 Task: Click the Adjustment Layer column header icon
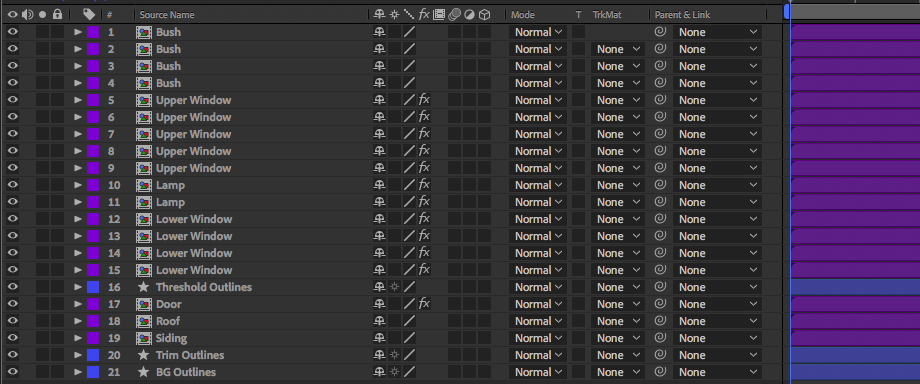tap(469, 14)
